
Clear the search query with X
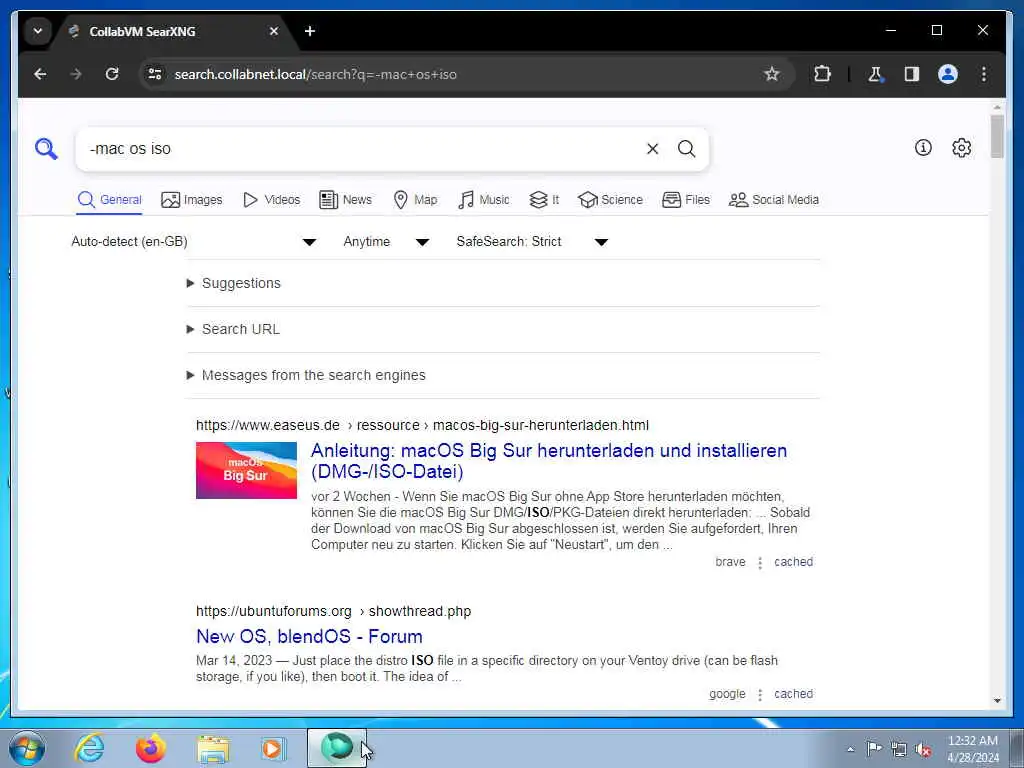coord(652,149)
